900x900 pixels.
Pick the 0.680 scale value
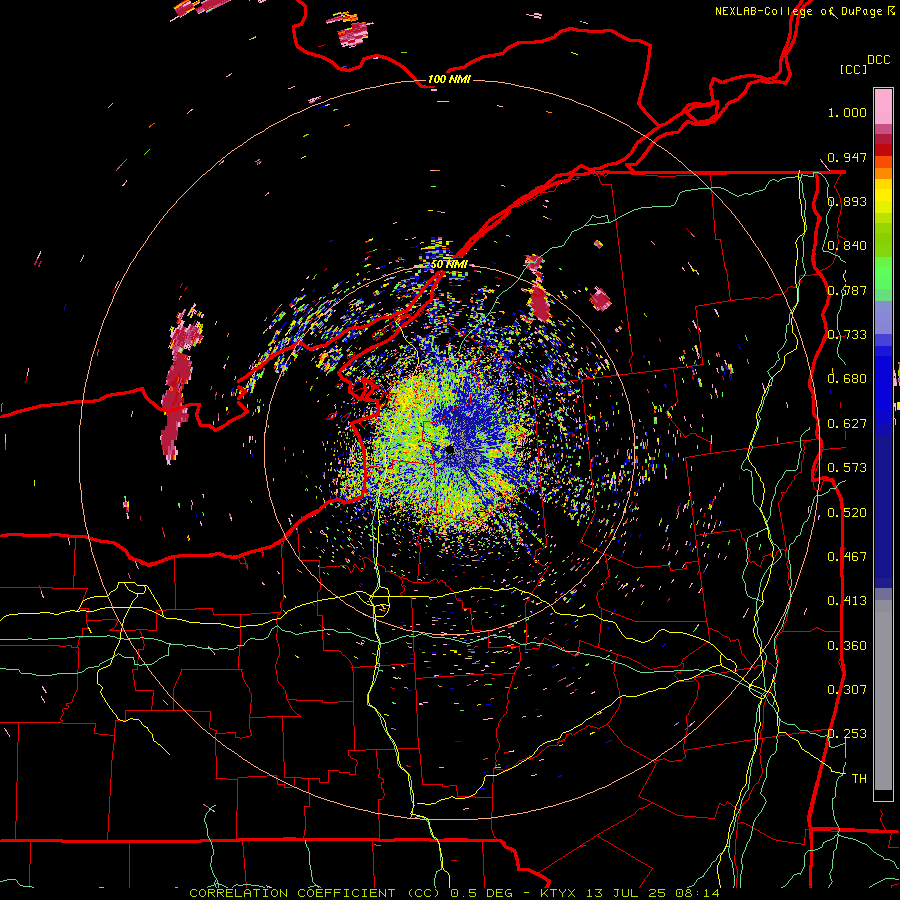(847, 379)
